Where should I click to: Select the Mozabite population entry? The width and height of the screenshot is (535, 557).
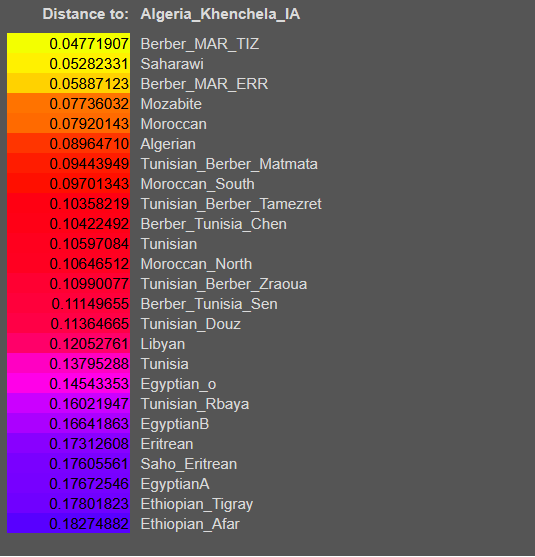pyautogui.click(x=171, y=104)
